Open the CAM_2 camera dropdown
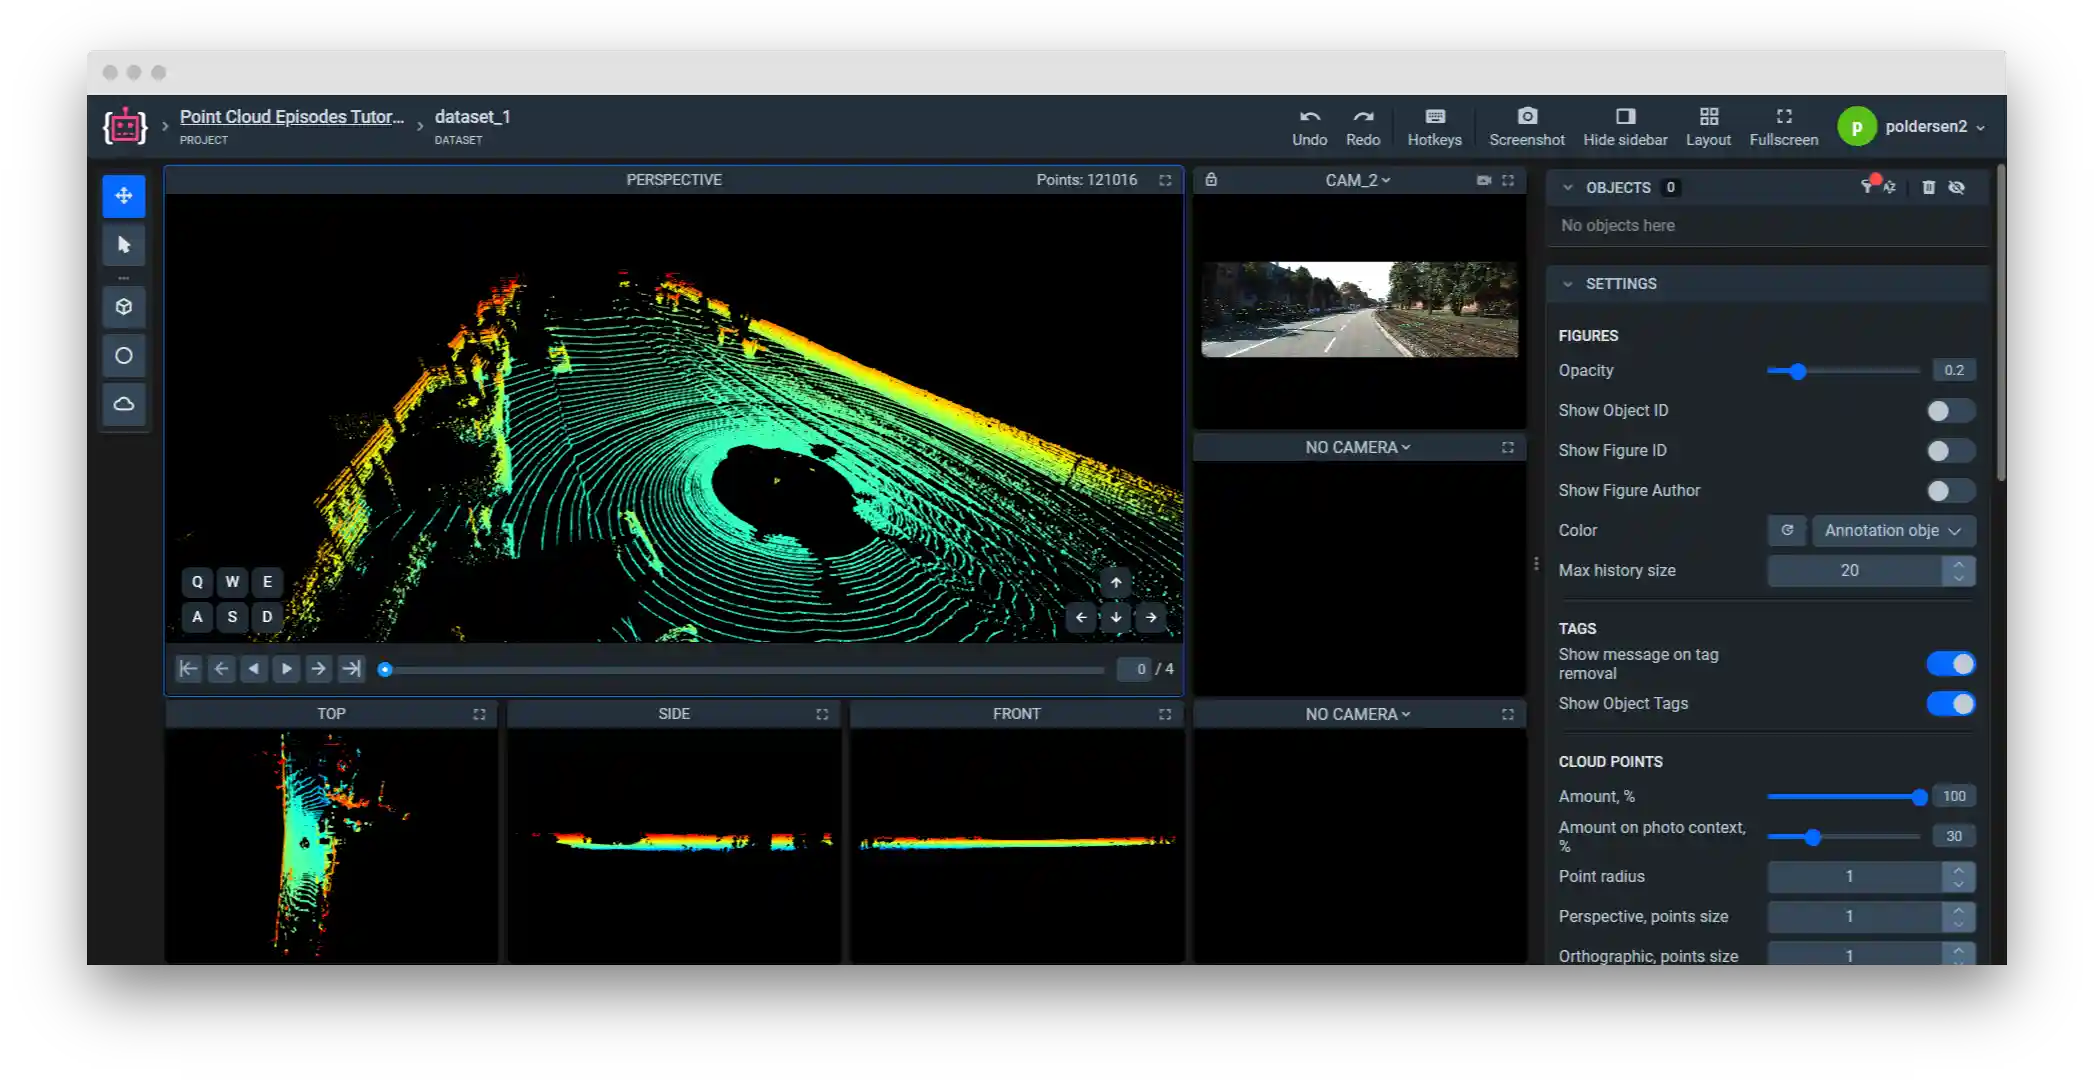The width and height of the screenshot is (2095, 1090). tap(1357, 180)
